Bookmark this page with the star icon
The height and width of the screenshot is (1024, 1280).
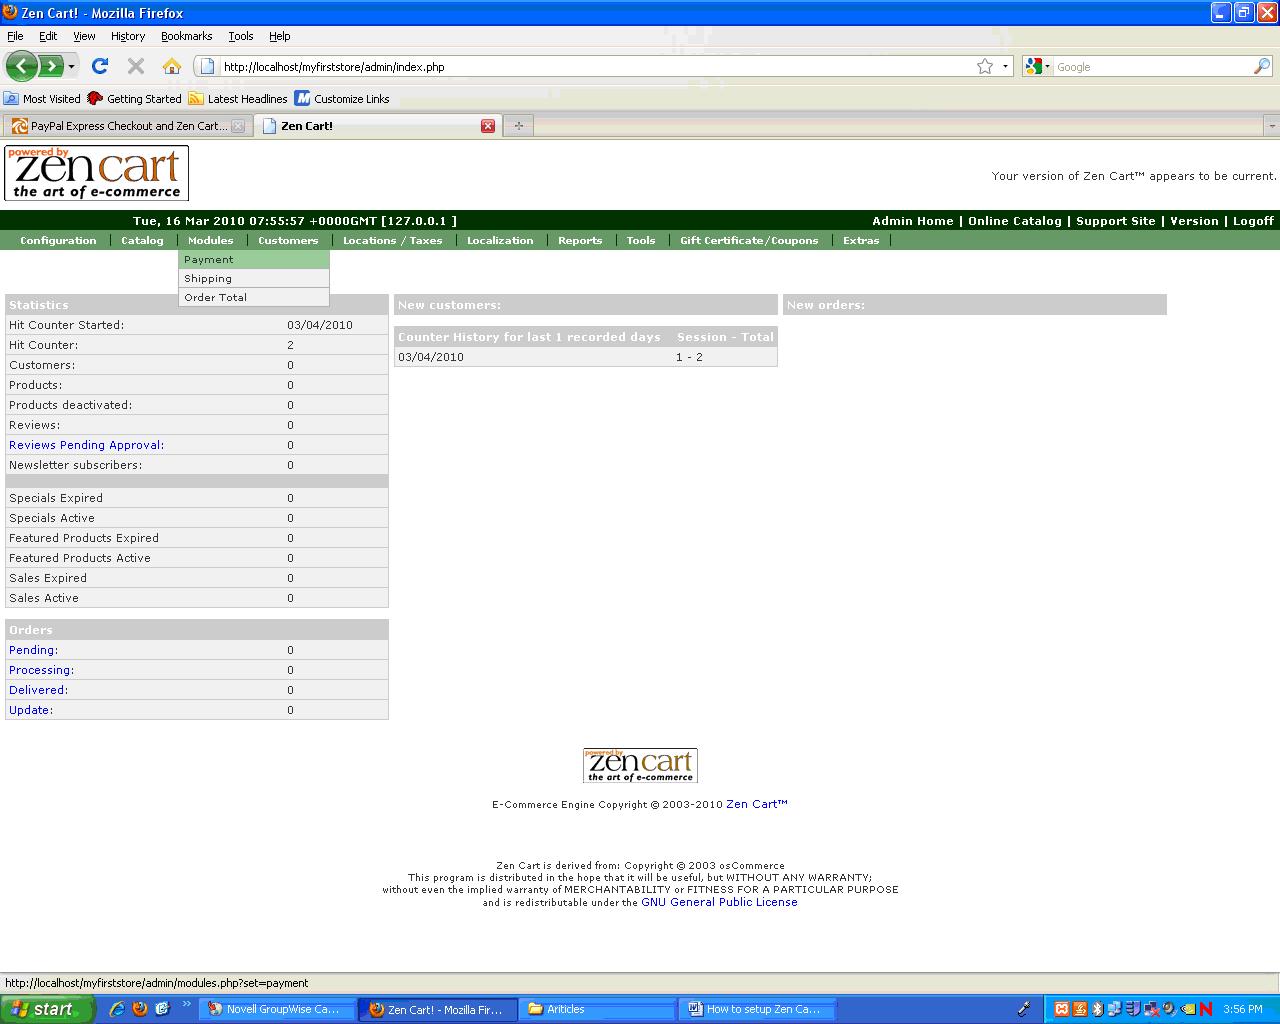point(985,66)
